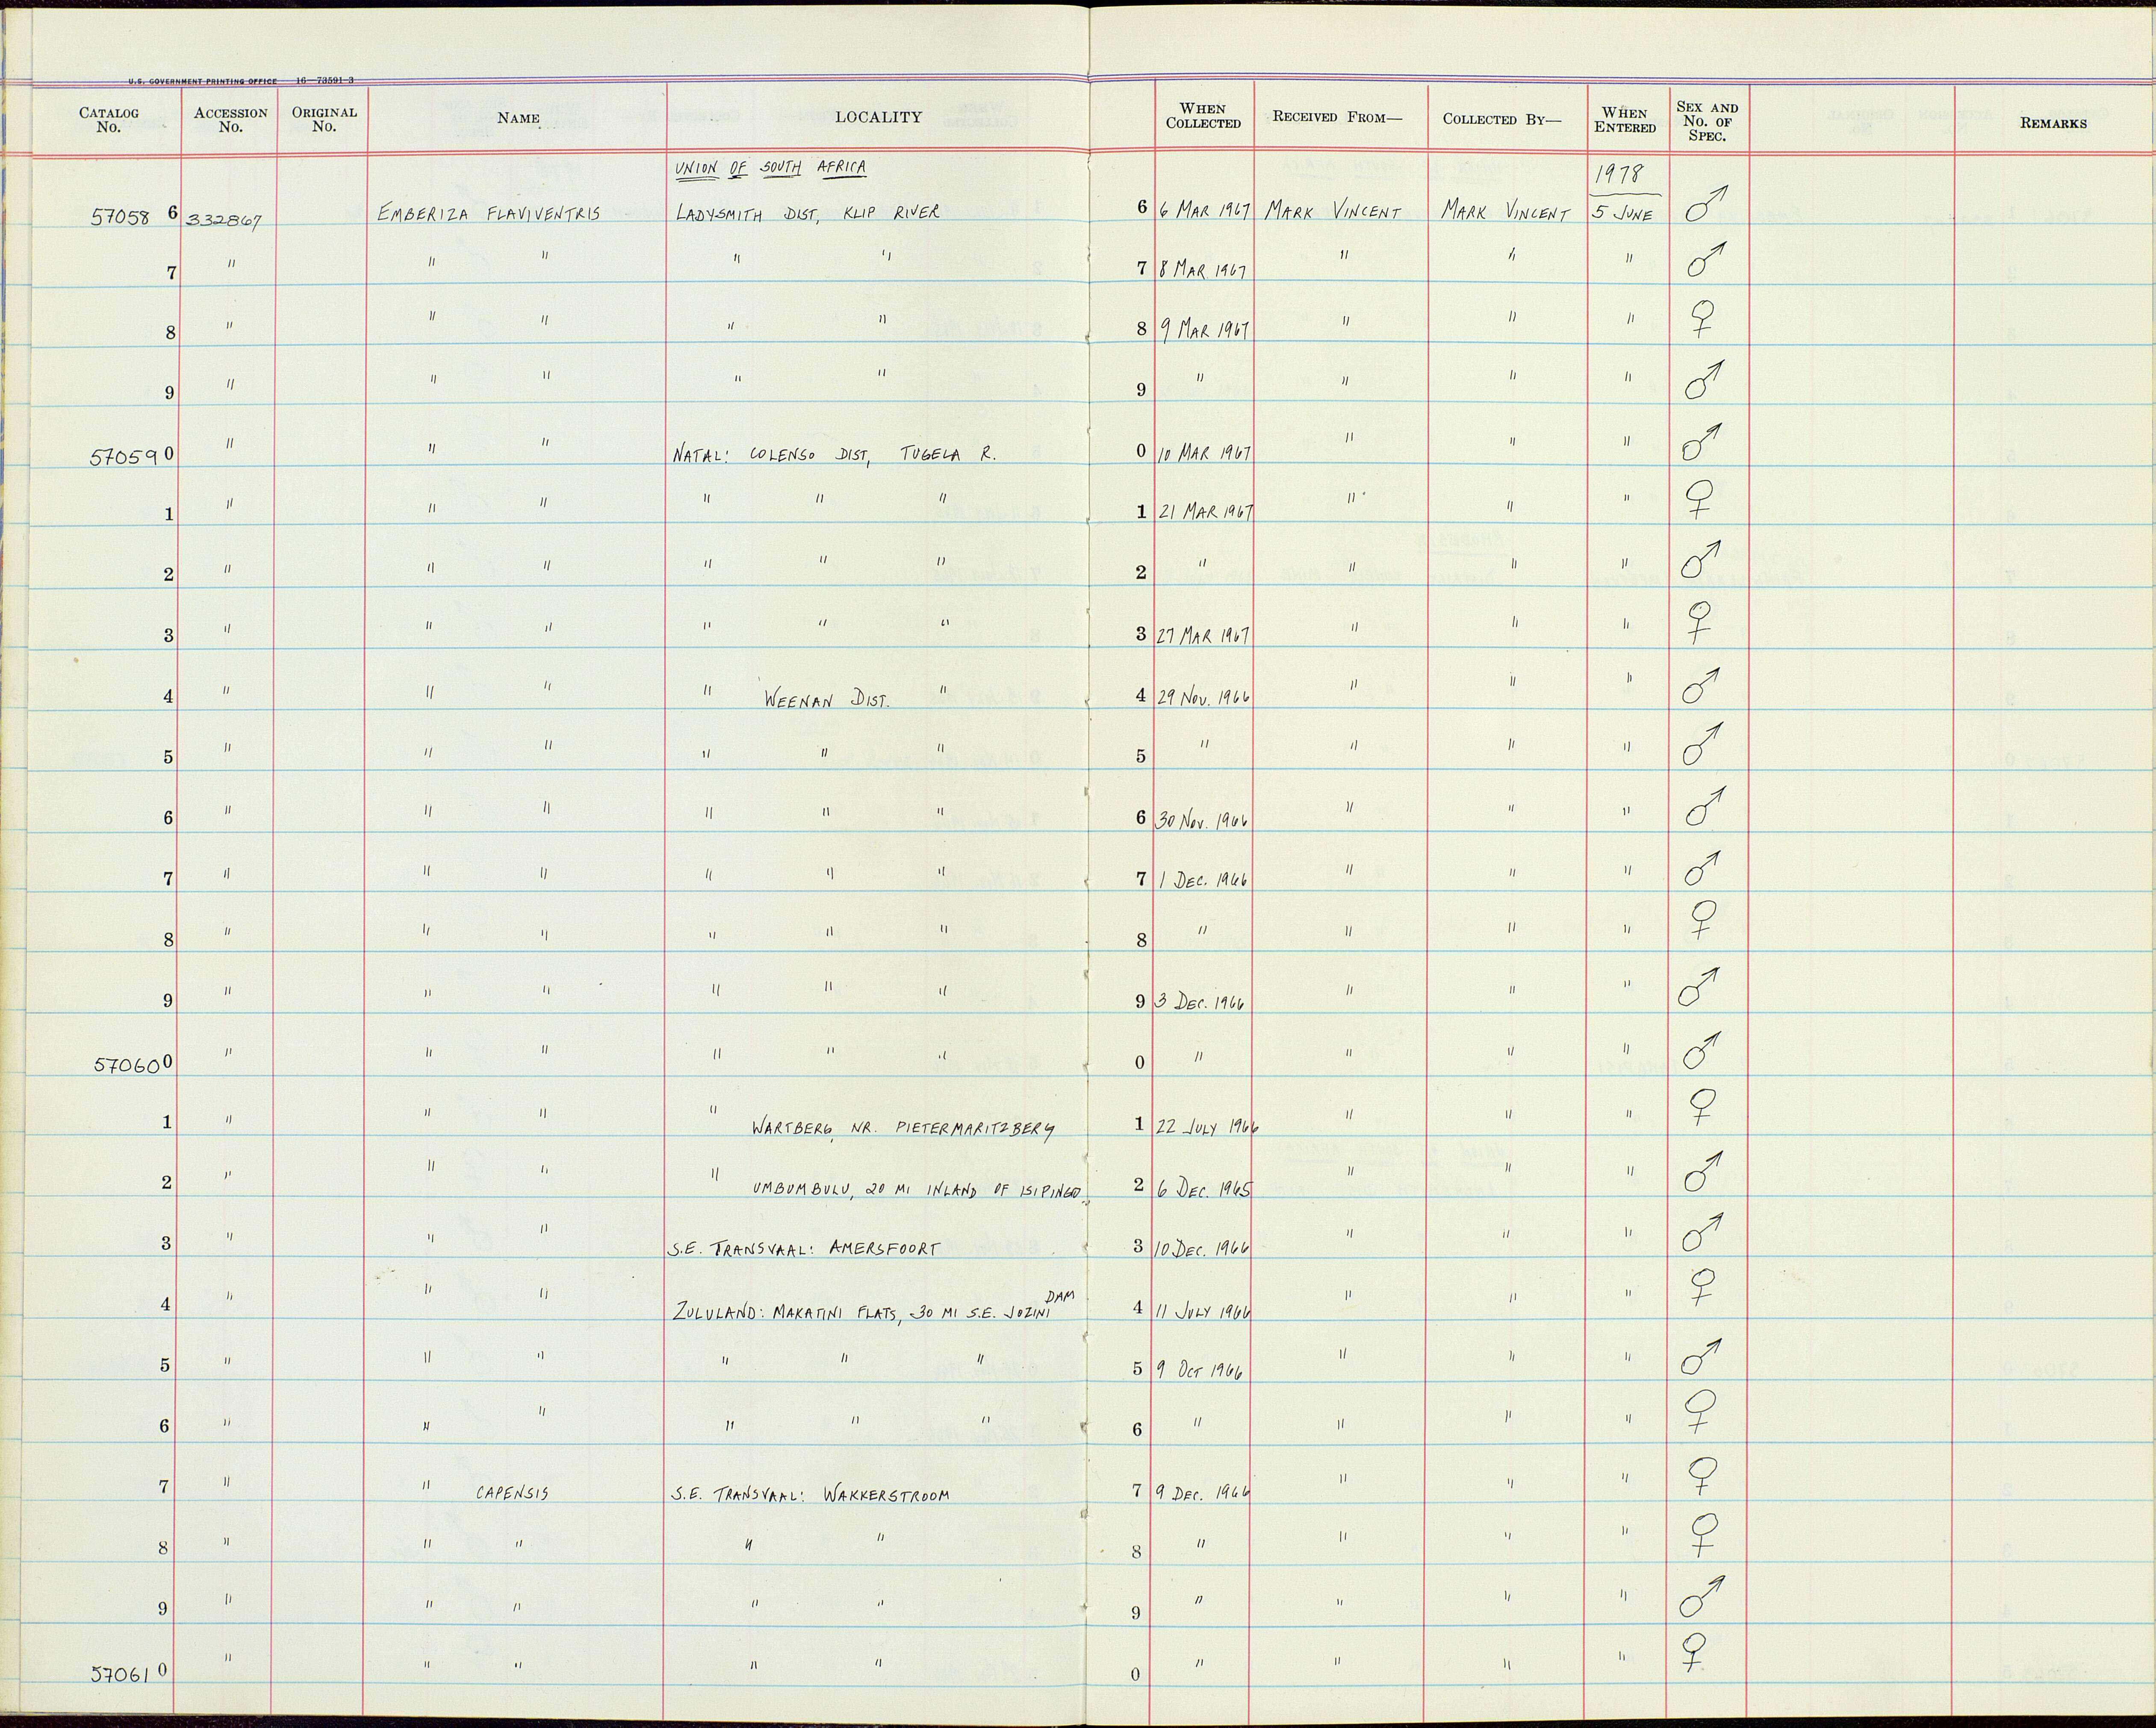Click the 'Accession No.' column header
The width and height of the screenshot is (2156, 1728).
point(230,120)
